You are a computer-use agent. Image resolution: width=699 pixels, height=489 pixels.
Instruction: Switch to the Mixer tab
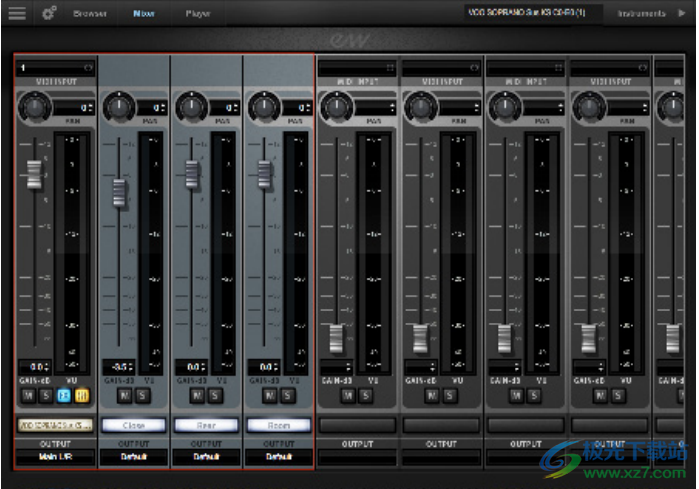144,13
